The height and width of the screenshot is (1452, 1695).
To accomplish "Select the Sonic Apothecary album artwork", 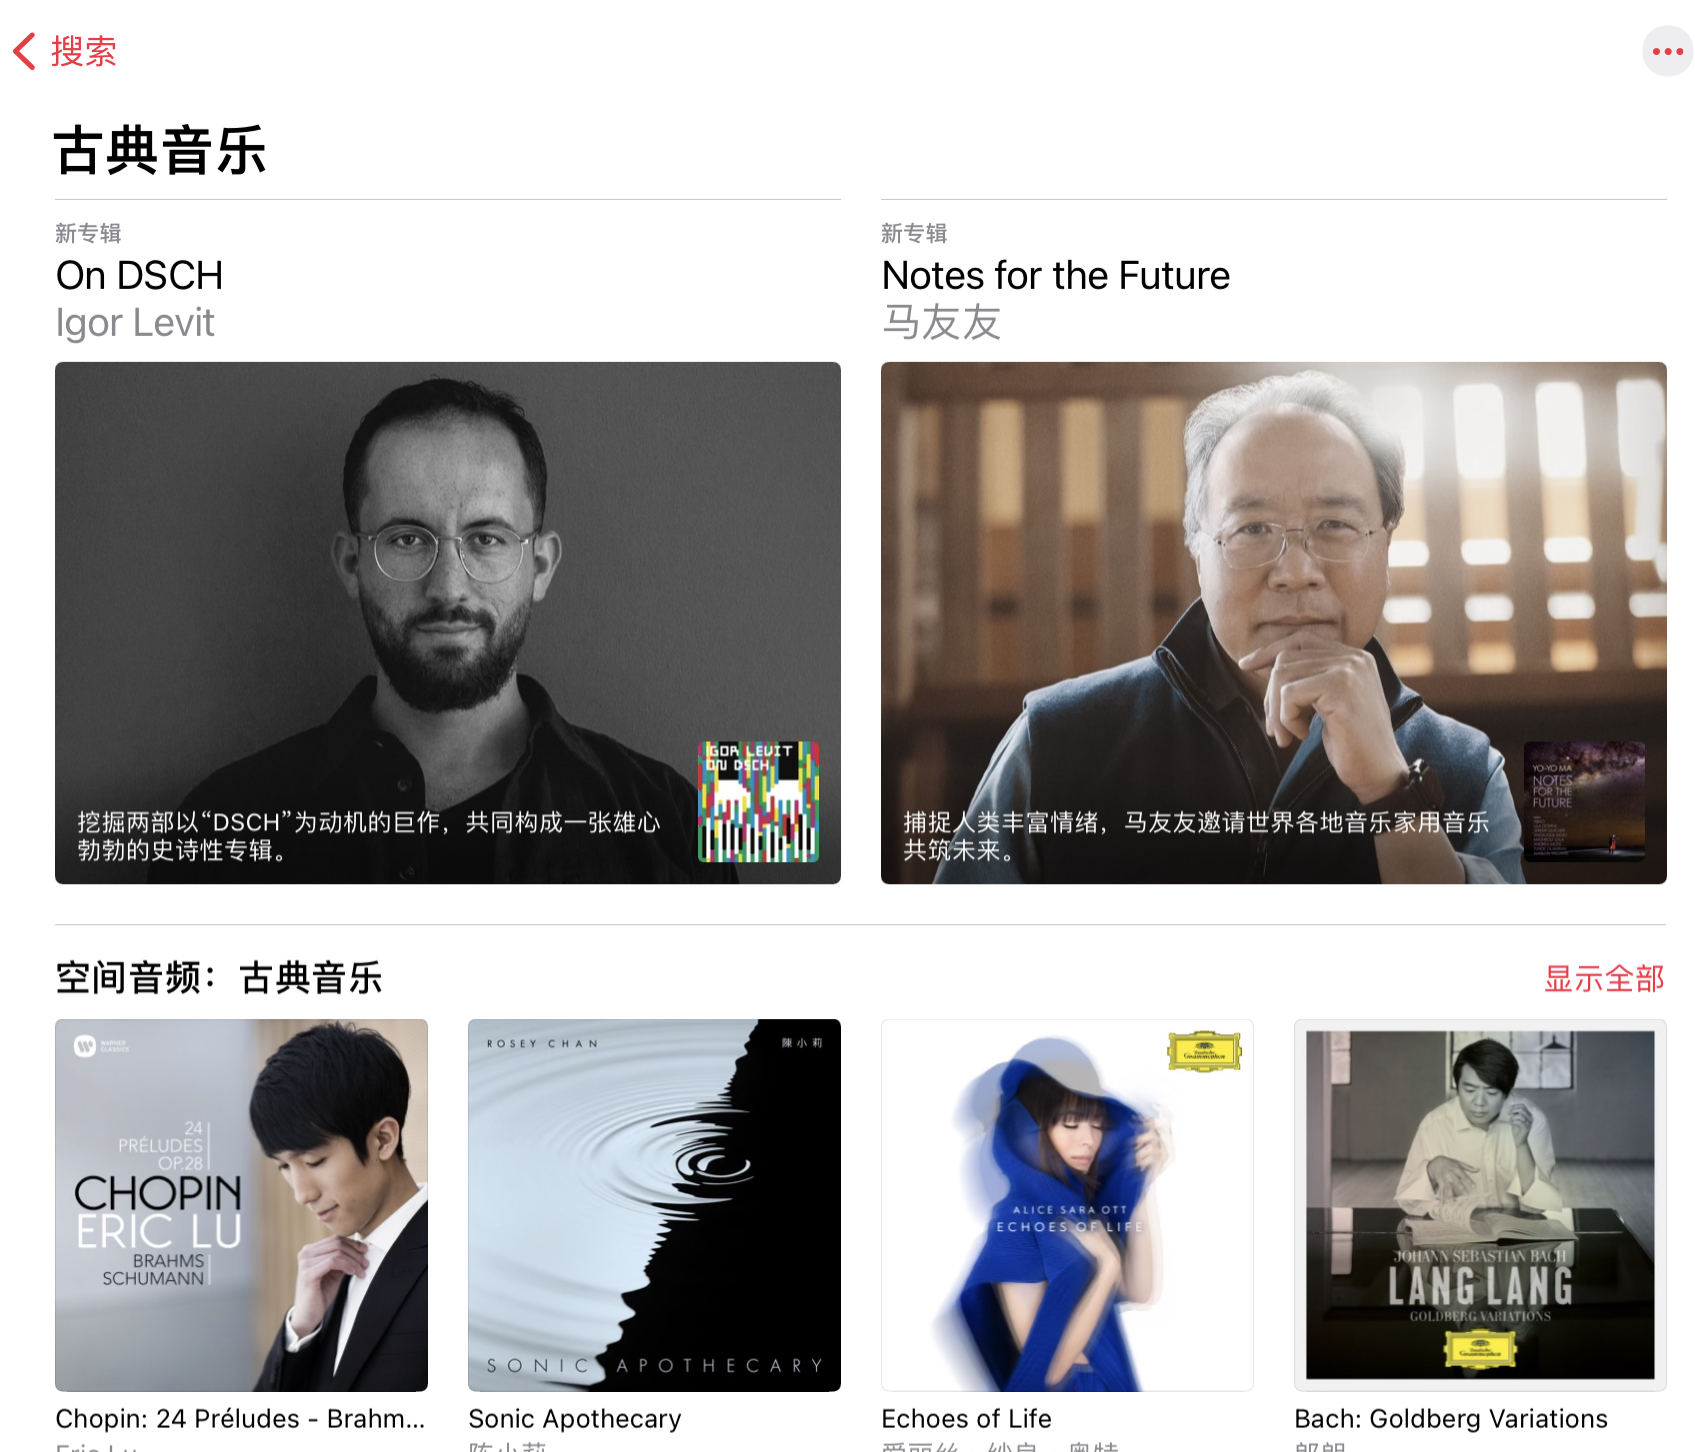I will click(654, 1205).
